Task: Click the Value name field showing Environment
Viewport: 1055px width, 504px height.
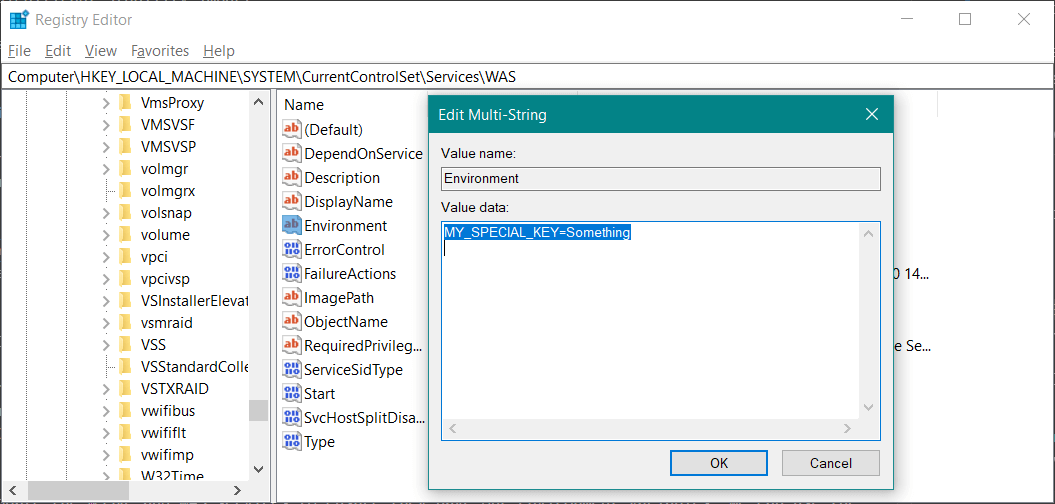Action: 661,178
